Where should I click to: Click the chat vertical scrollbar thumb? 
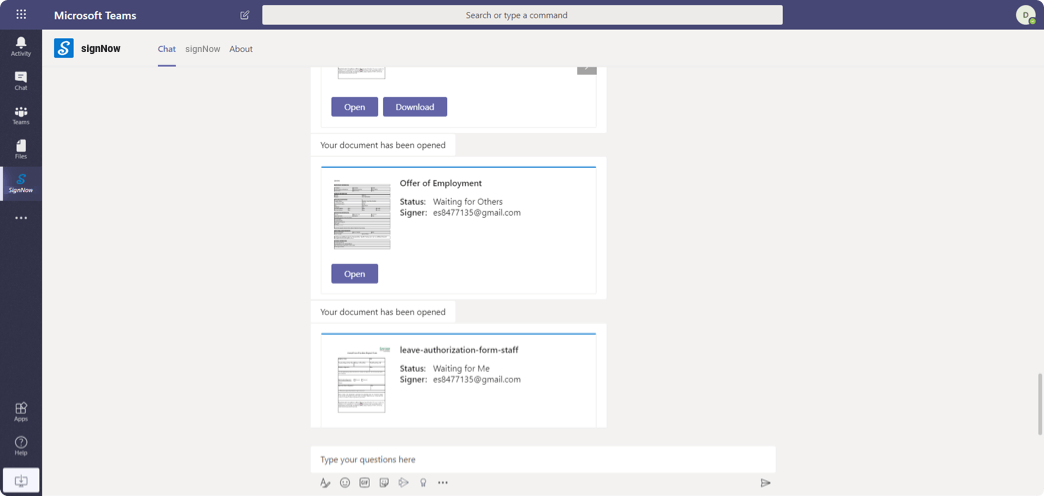tap(1039, 403)
